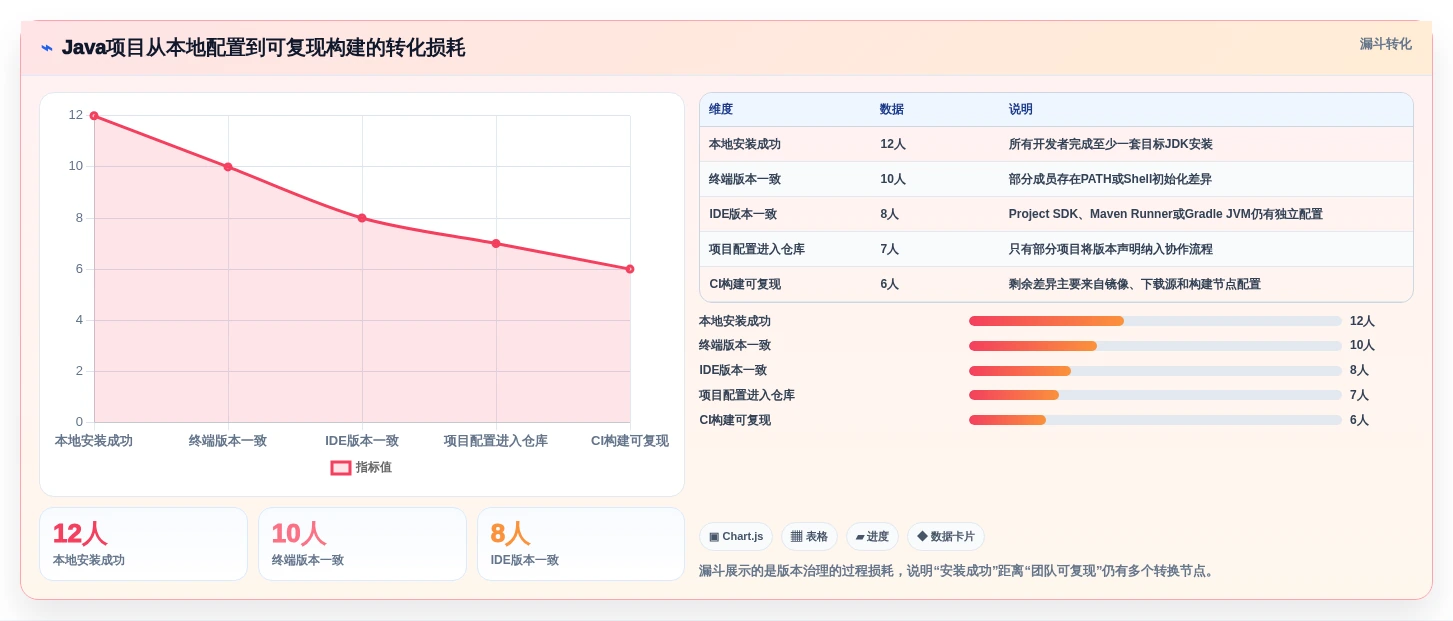1453x621 pixels.
Task: Select the Chart.js tag chip
Action: [x=736, y=536]
